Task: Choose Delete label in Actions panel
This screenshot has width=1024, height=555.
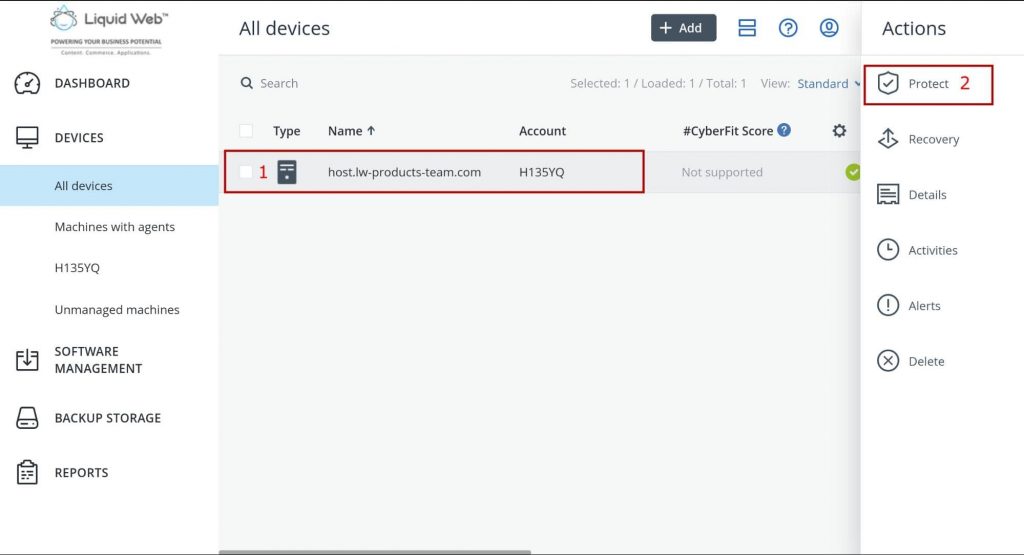Action: point(926,361)
